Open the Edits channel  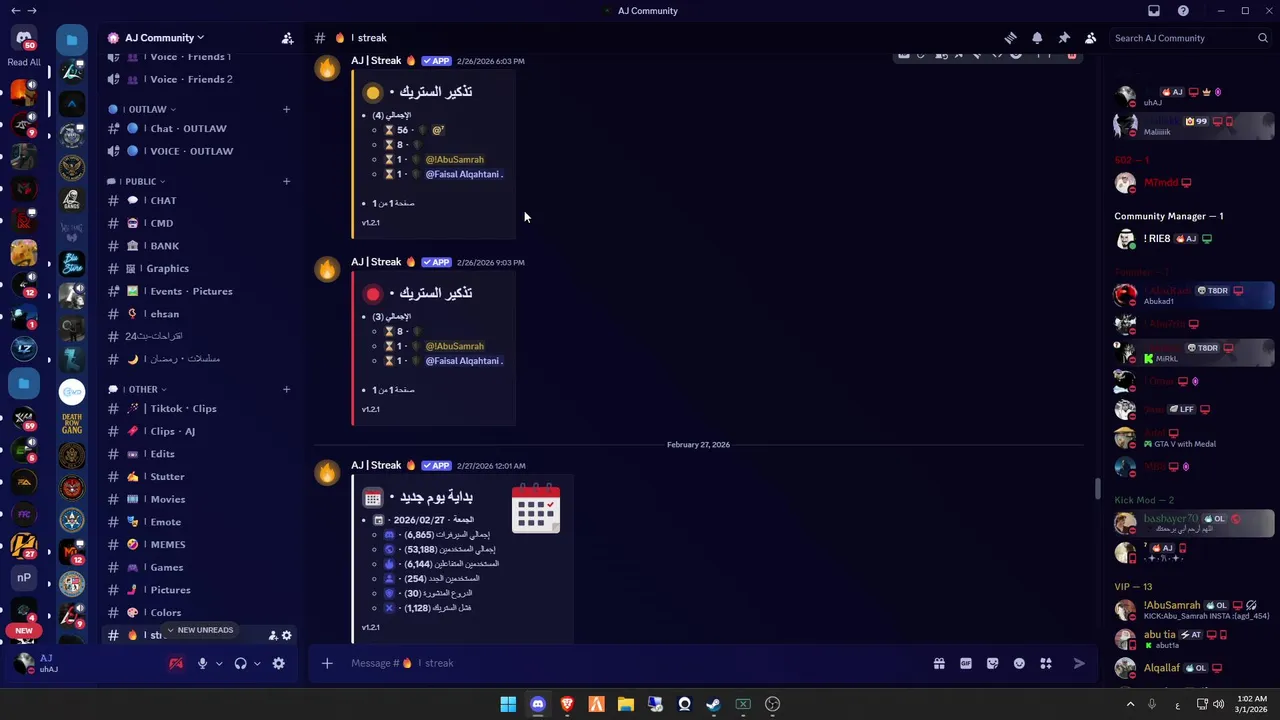click(x=199, y=454)
